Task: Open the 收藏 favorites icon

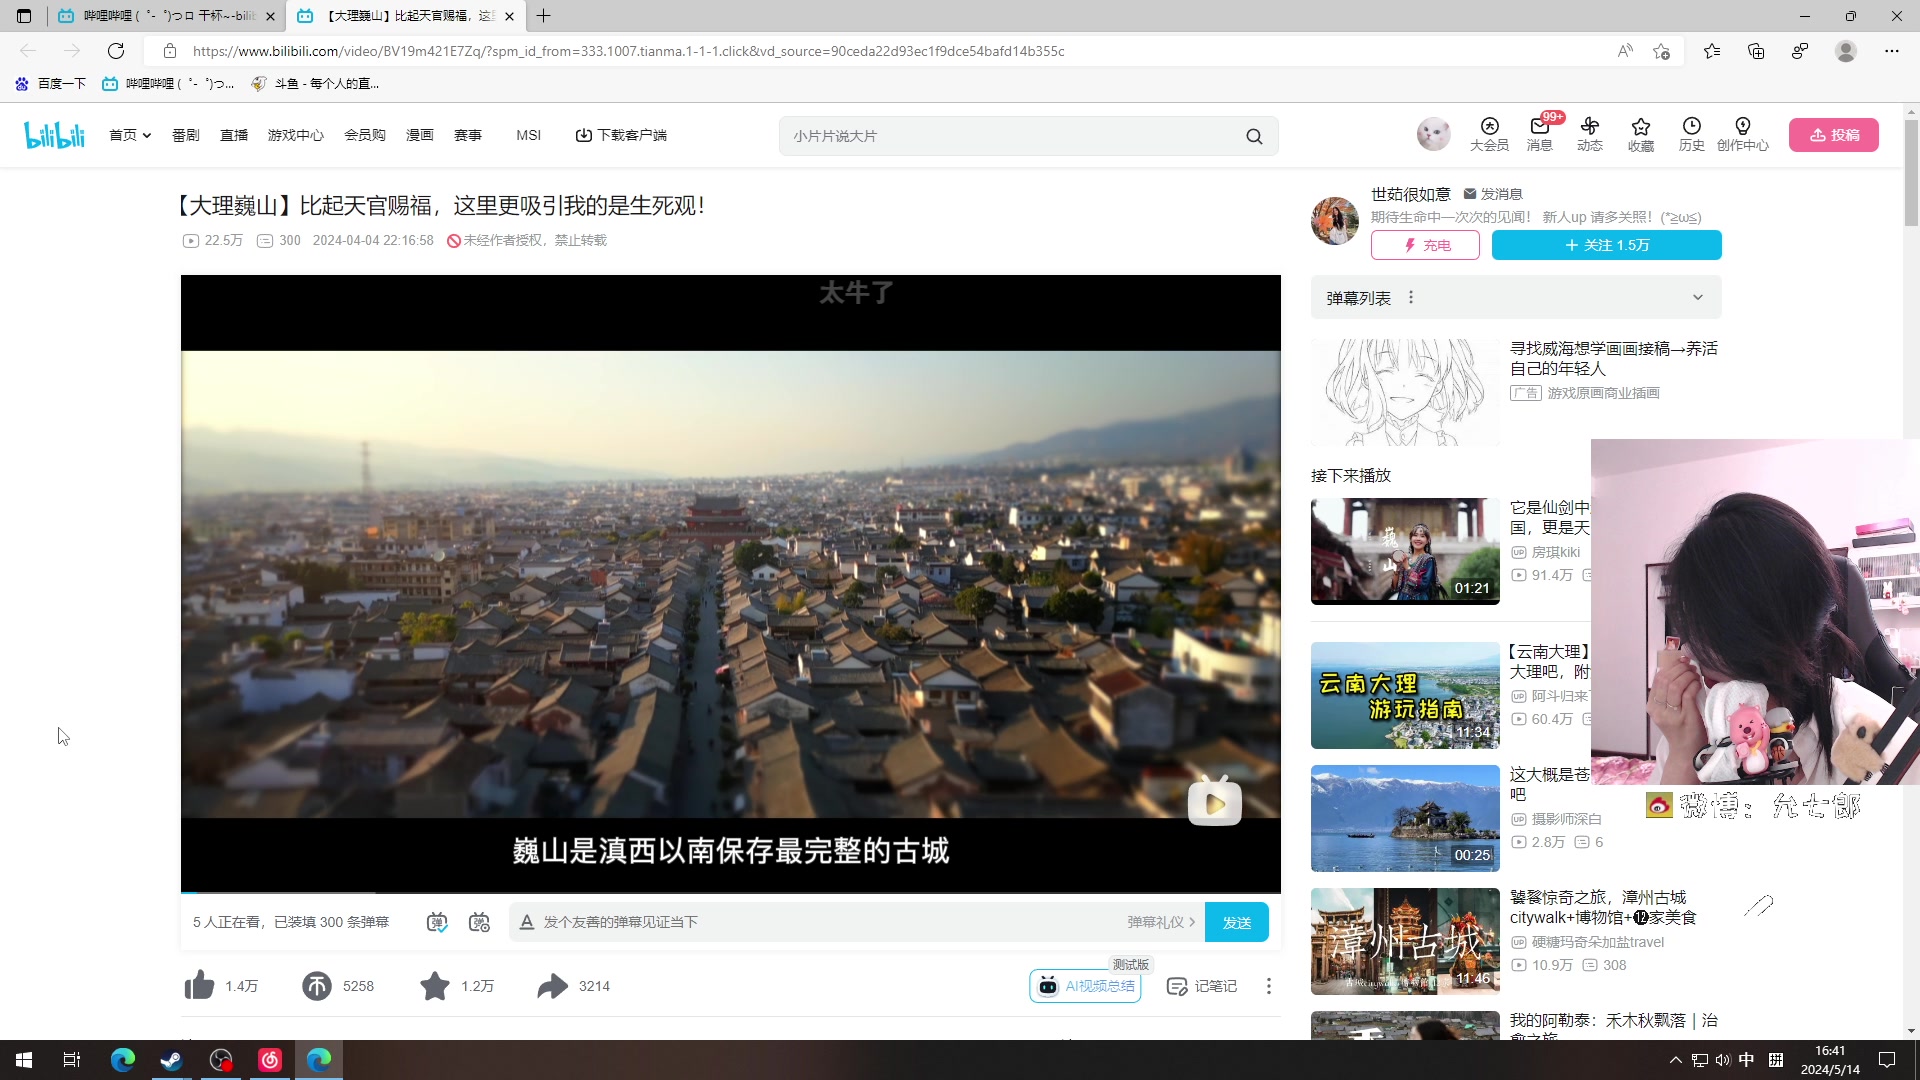Action: pos(1641,134)
